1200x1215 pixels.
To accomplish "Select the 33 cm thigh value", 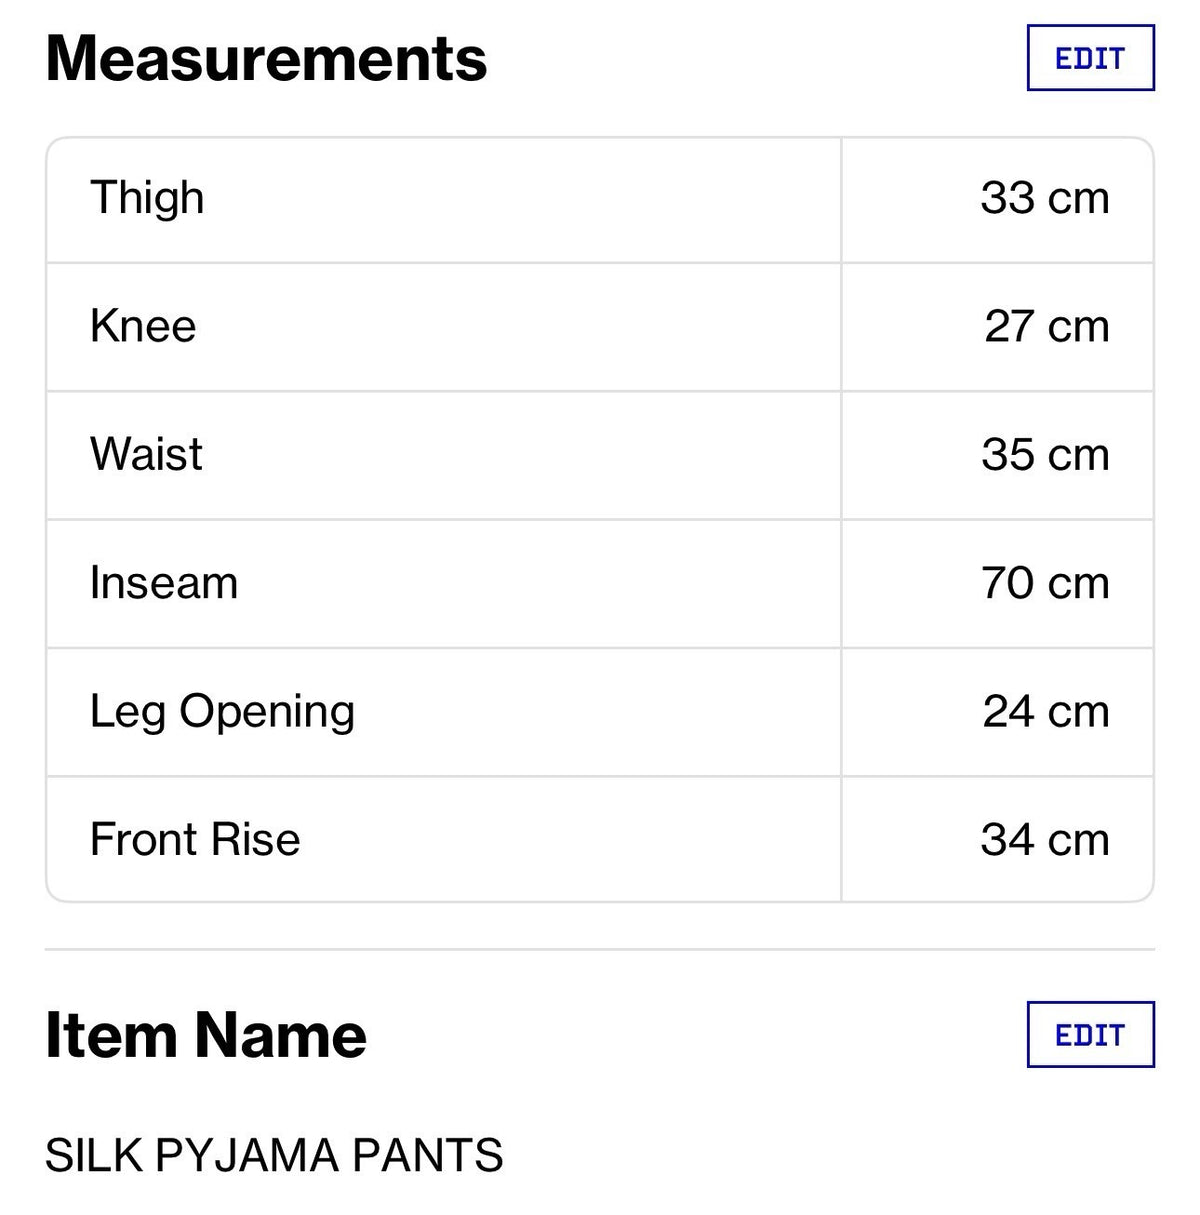I will pos(1045,198).
